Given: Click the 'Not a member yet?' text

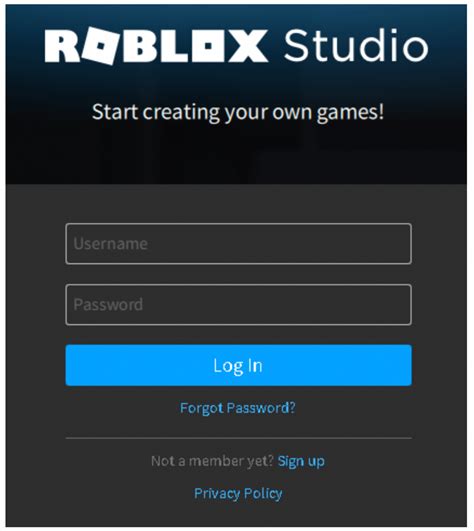Looking at the screenshot, I should coord(212,461).
